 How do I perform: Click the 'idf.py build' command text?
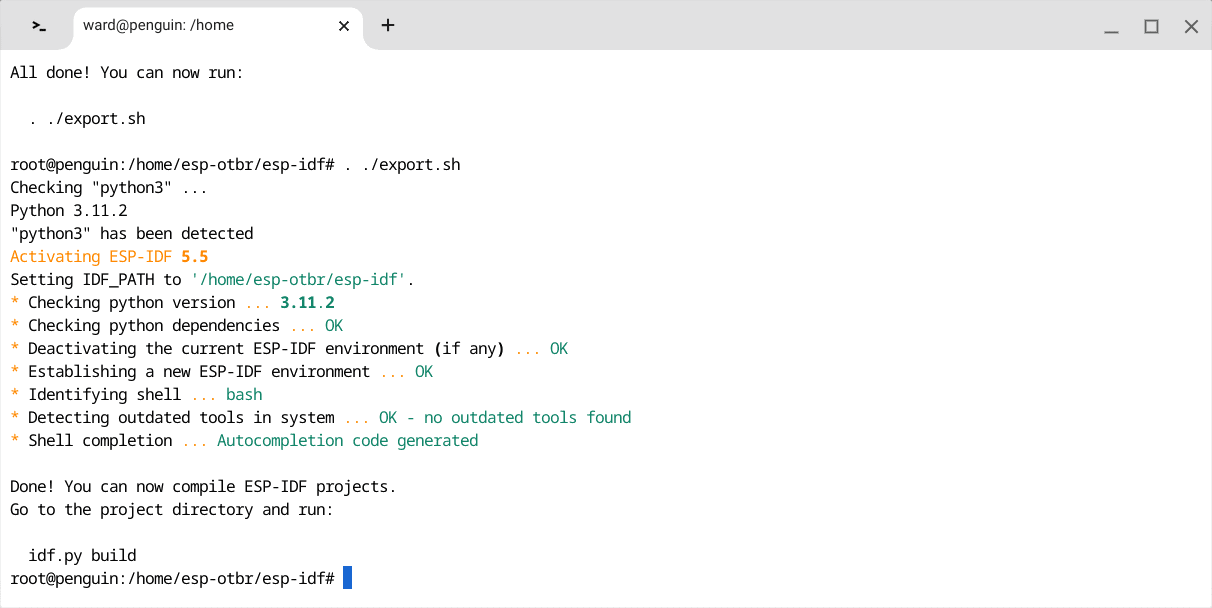pyautogui.click(x=82, y=556)
